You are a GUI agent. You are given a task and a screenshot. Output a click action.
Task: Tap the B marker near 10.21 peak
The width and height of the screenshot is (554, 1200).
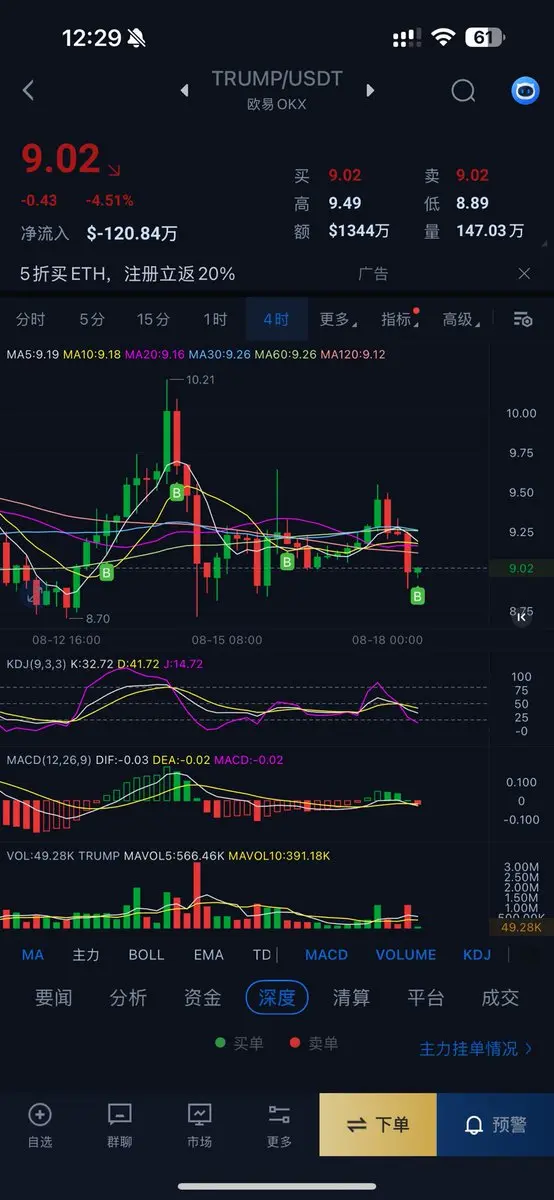[x=177, y=493]
